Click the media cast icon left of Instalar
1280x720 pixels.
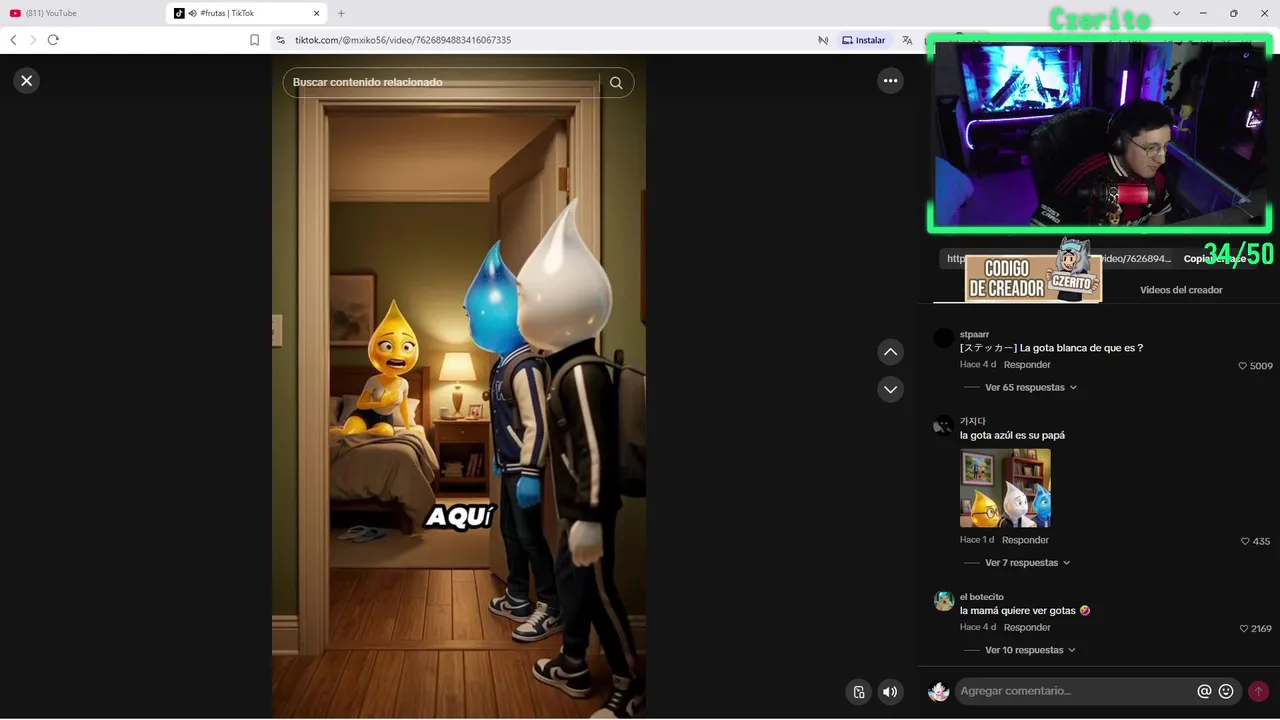(x=823, y=40)
